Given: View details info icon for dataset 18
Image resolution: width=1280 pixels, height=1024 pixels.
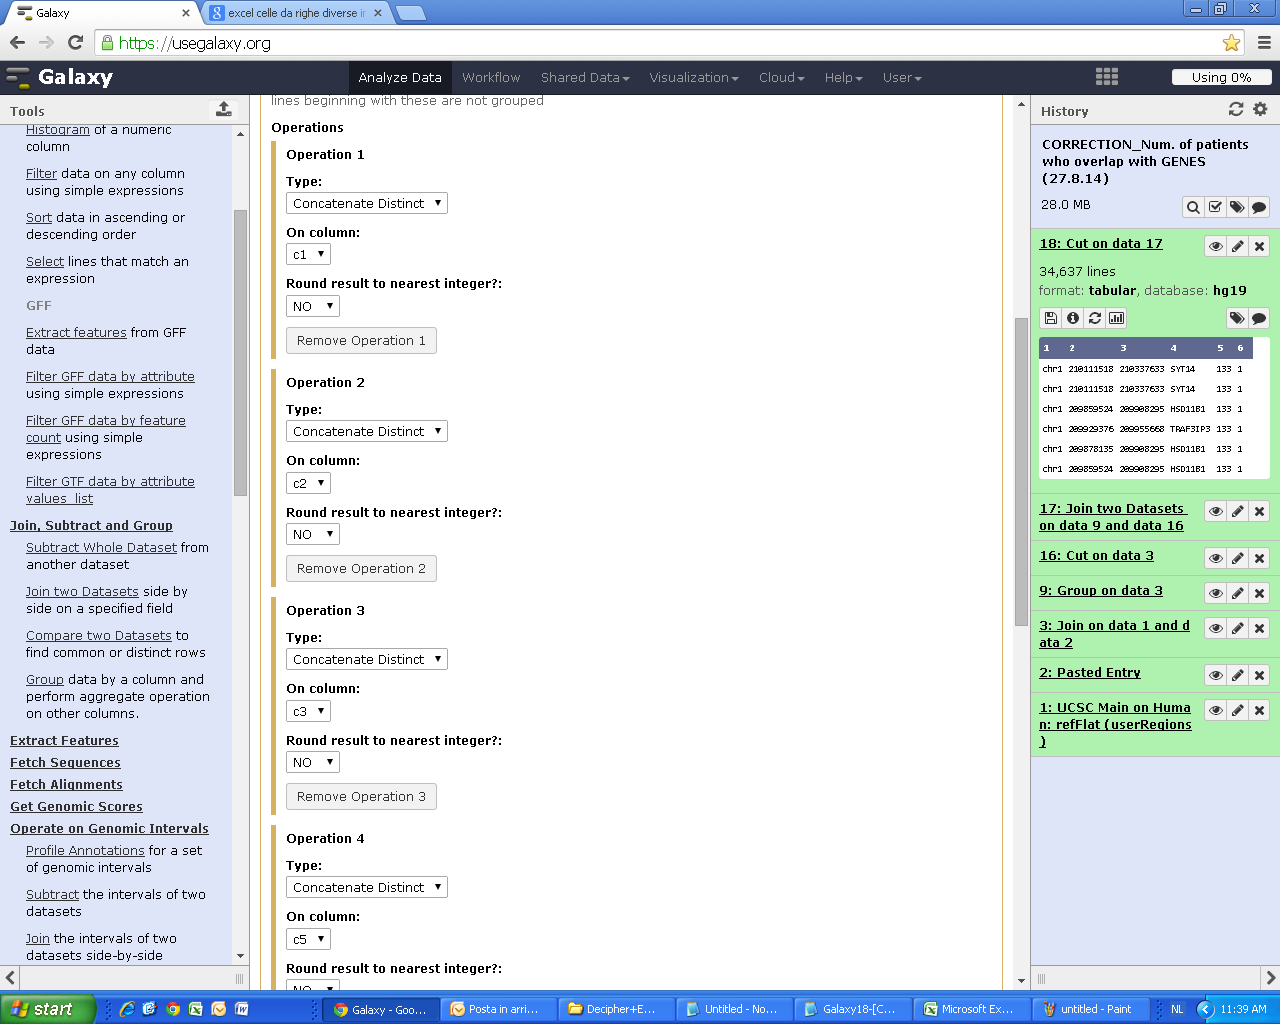Looking at the screenshot, I should tap(1073, 318).
